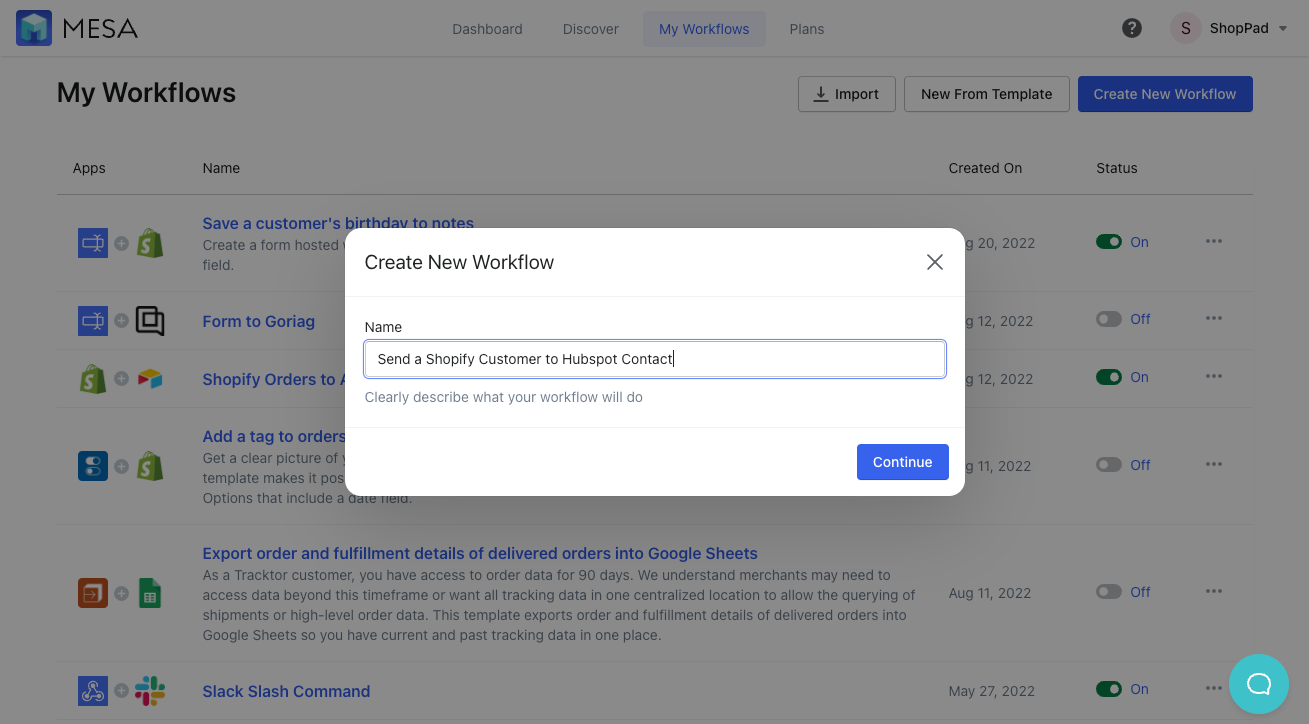Click the Status column header
The image size is (1309, 724).
1117,168
